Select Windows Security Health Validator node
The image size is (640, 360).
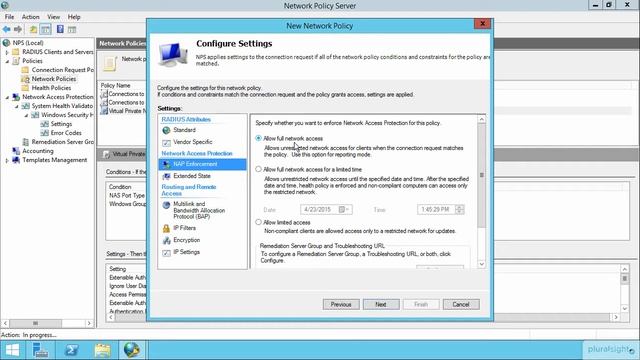coord(67,115)
